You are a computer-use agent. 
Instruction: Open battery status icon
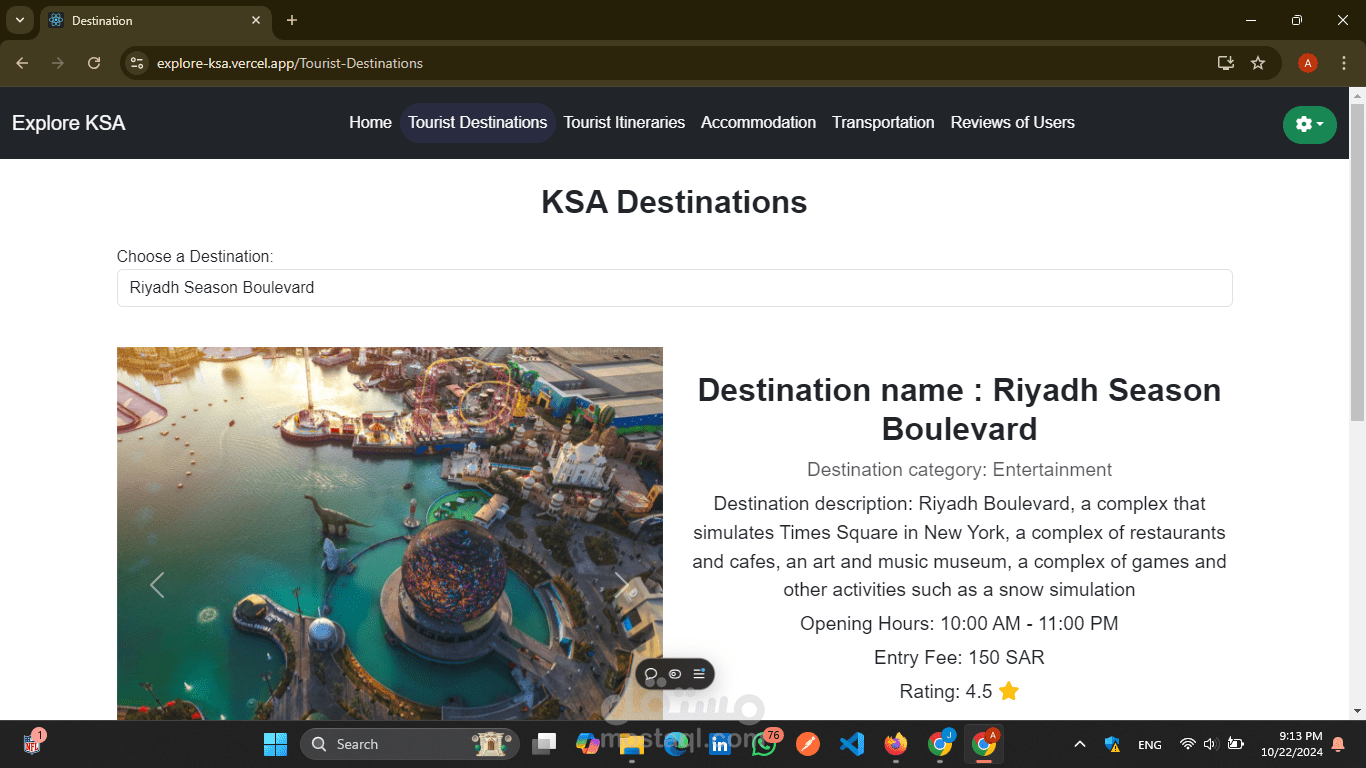pos(1235,744)
